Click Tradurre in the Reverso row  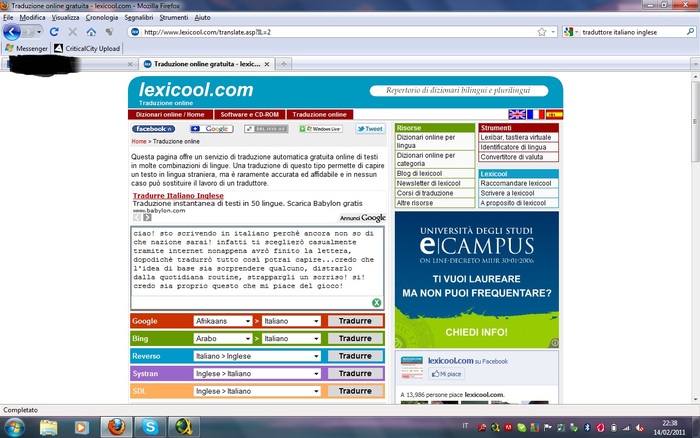[x=355, y=356]
